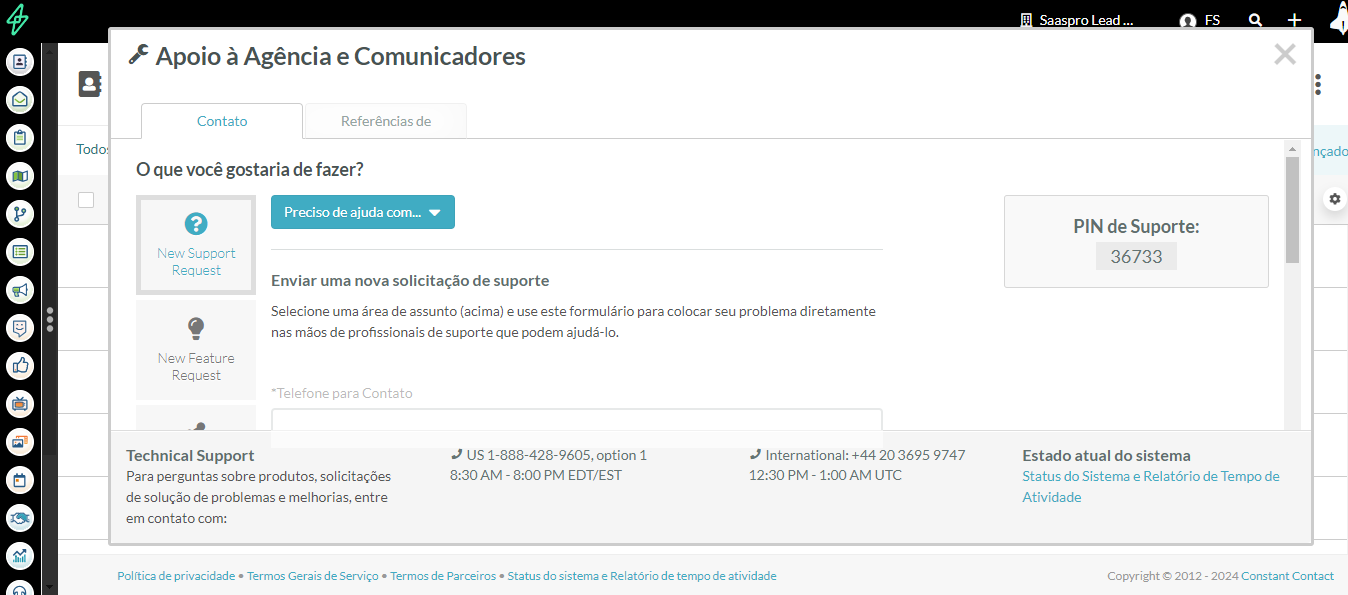The image size is (1348, 595).
Task: Open the contacts icon in left sidebar
Action: (20, 62)
